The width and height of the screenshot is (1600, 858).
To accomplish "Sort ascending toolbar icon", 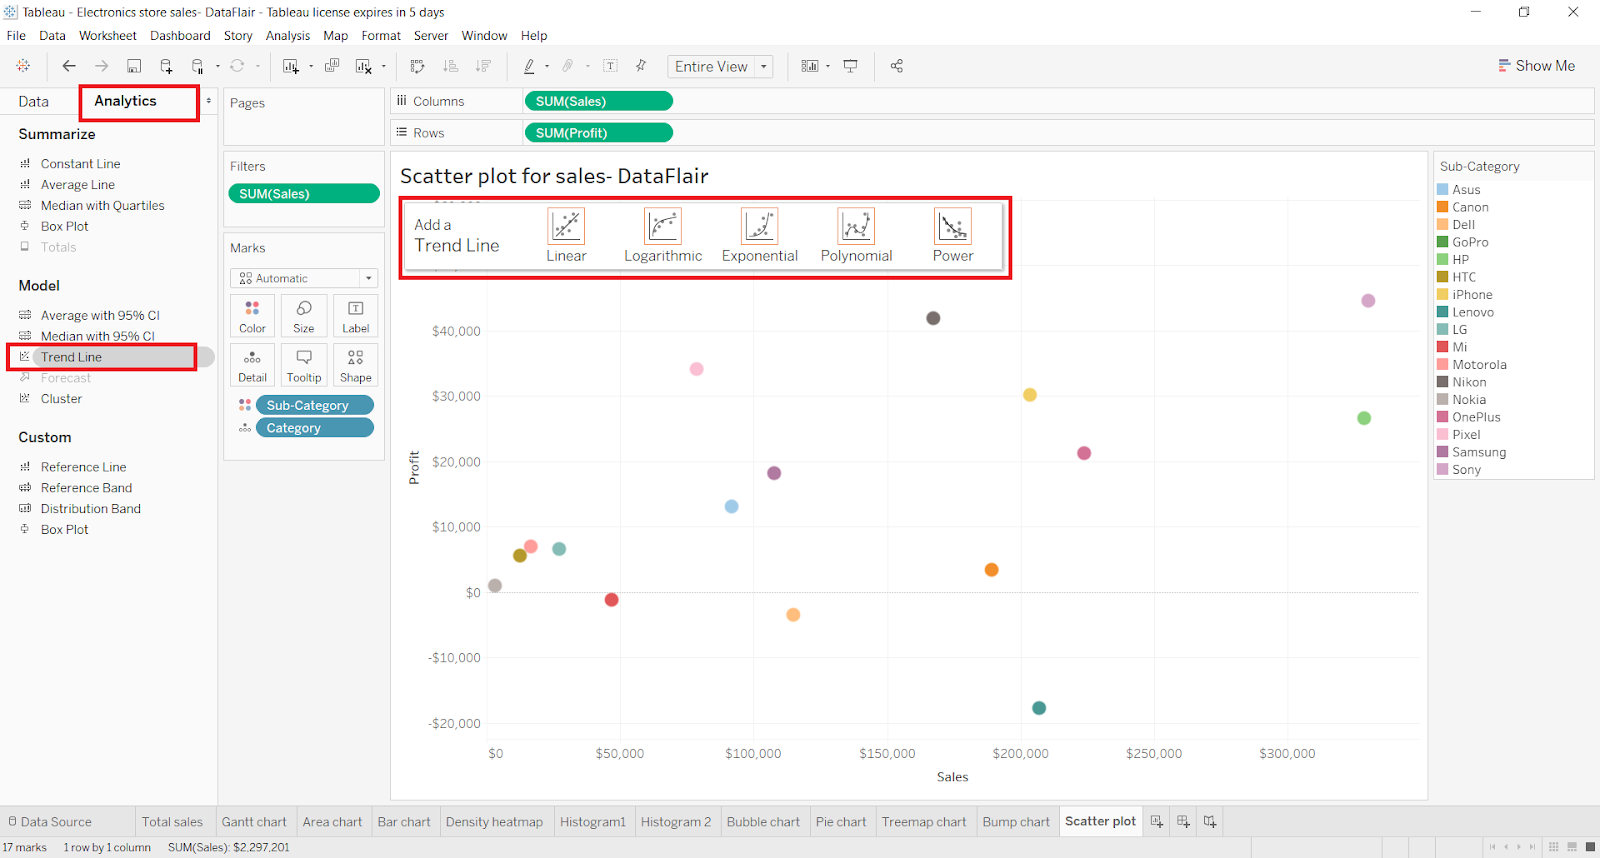I will (451, 66).
